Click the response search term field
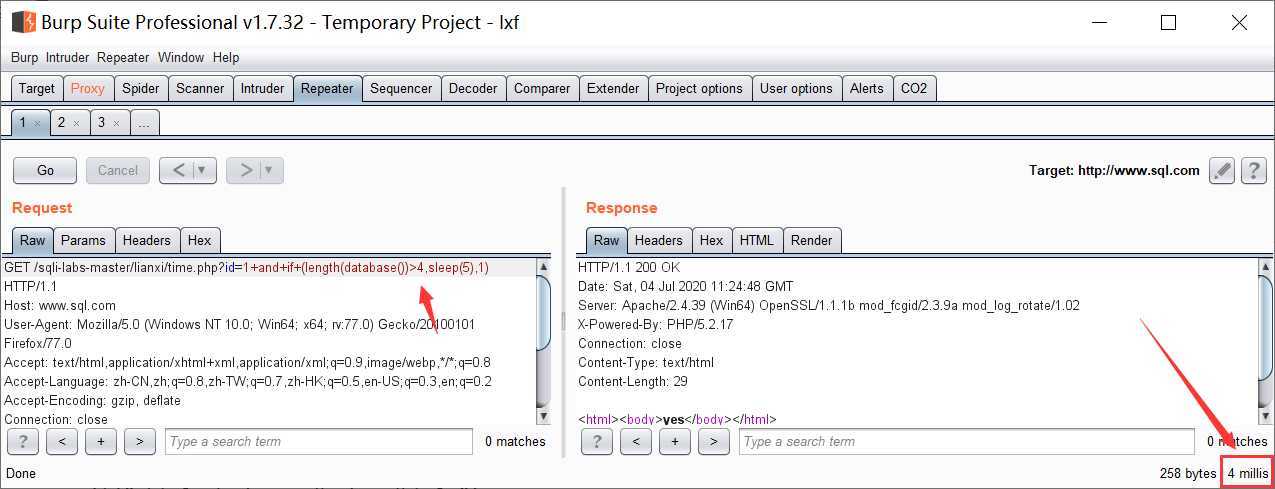Viewport: 1275px width, 489px height. pos(967,441)
